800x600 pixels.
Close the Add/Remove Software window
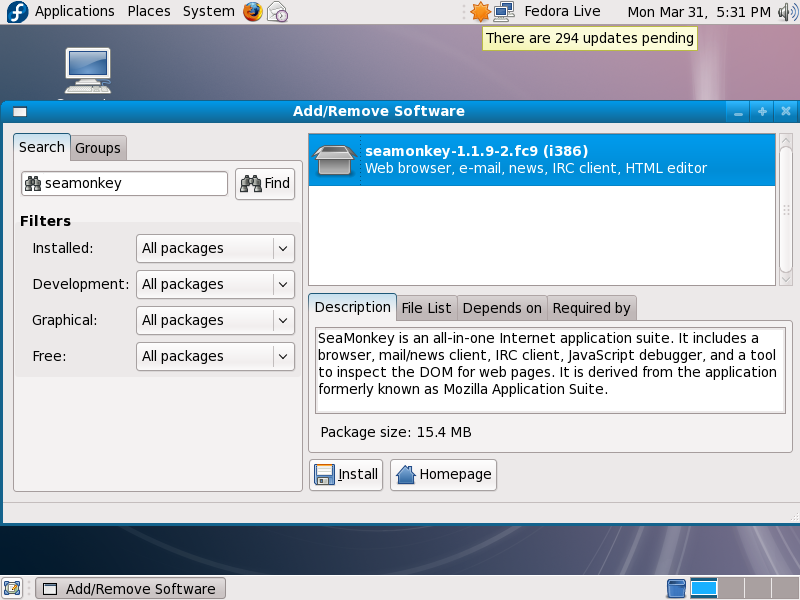point(786,112)
